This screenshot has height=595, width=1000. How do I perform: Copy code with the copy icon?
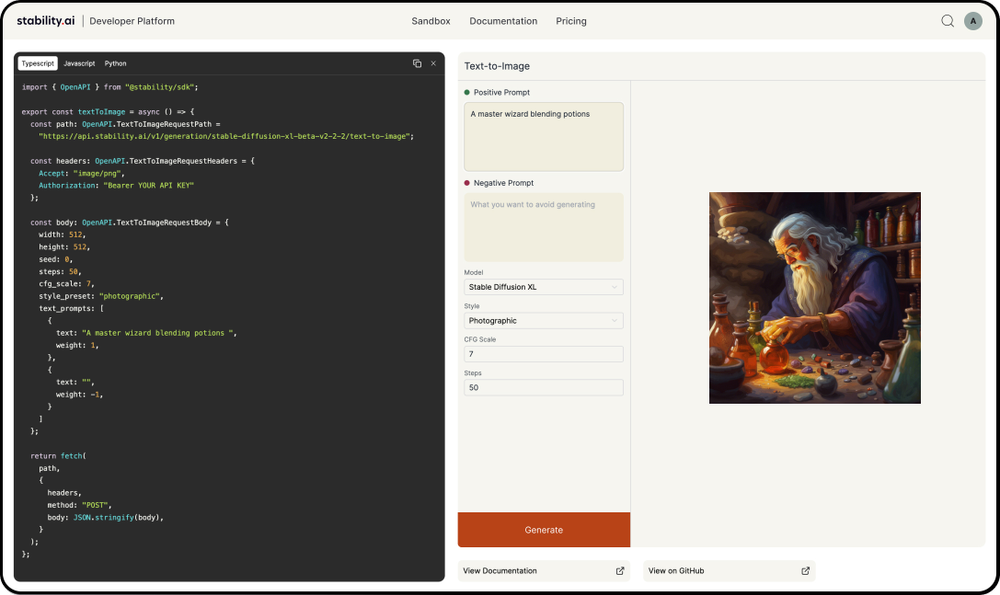pyautogui.click(x=417, y=63)
